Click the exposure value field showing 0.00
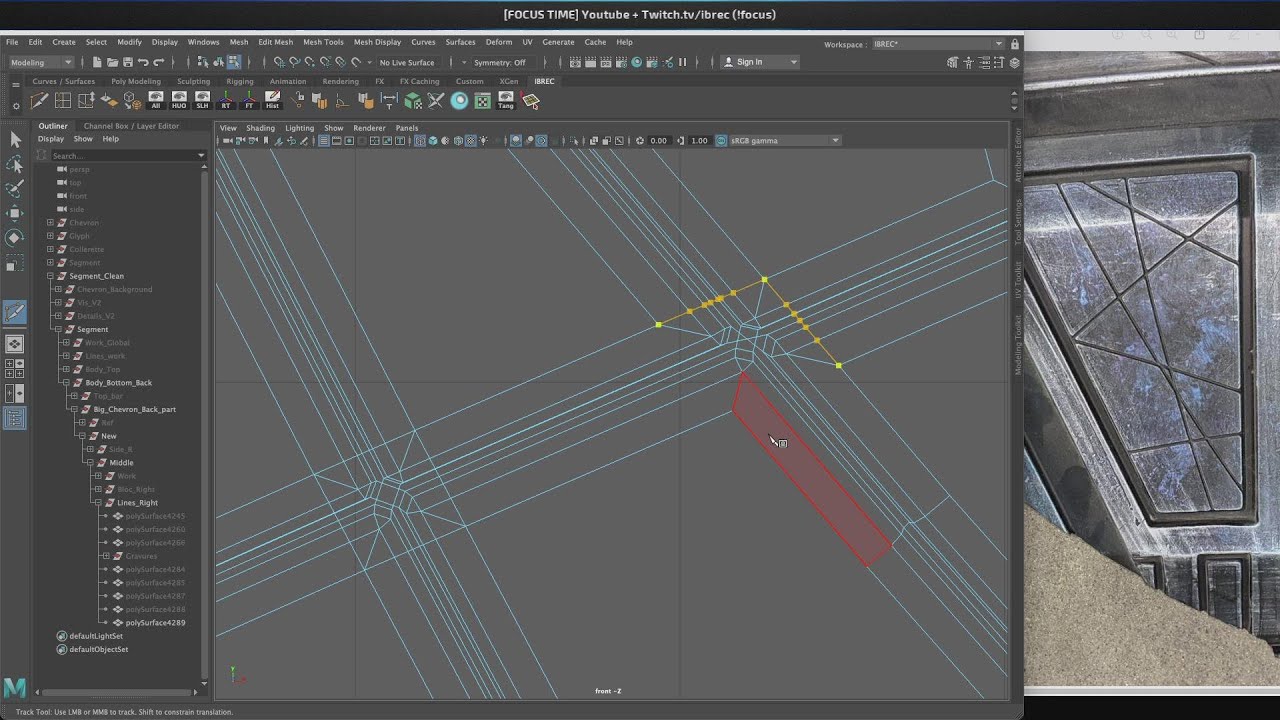 tap(658, 141)
